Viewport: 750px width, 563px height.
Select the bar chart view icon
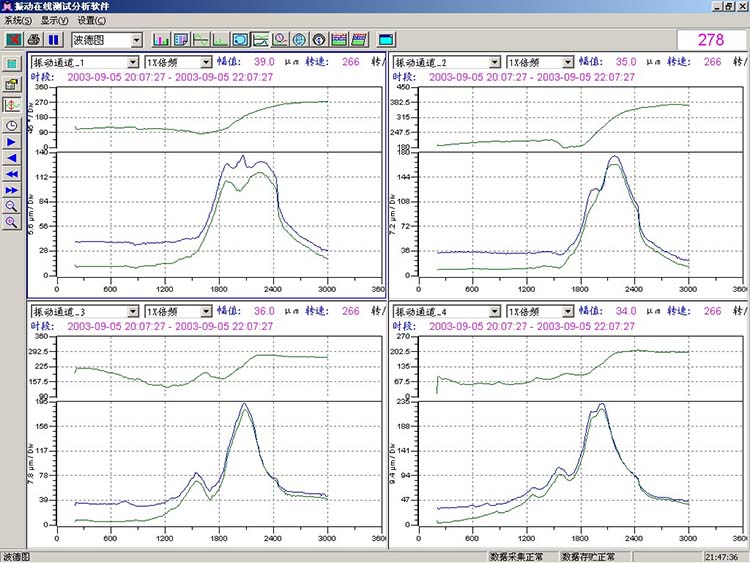[x=161, y=40]
